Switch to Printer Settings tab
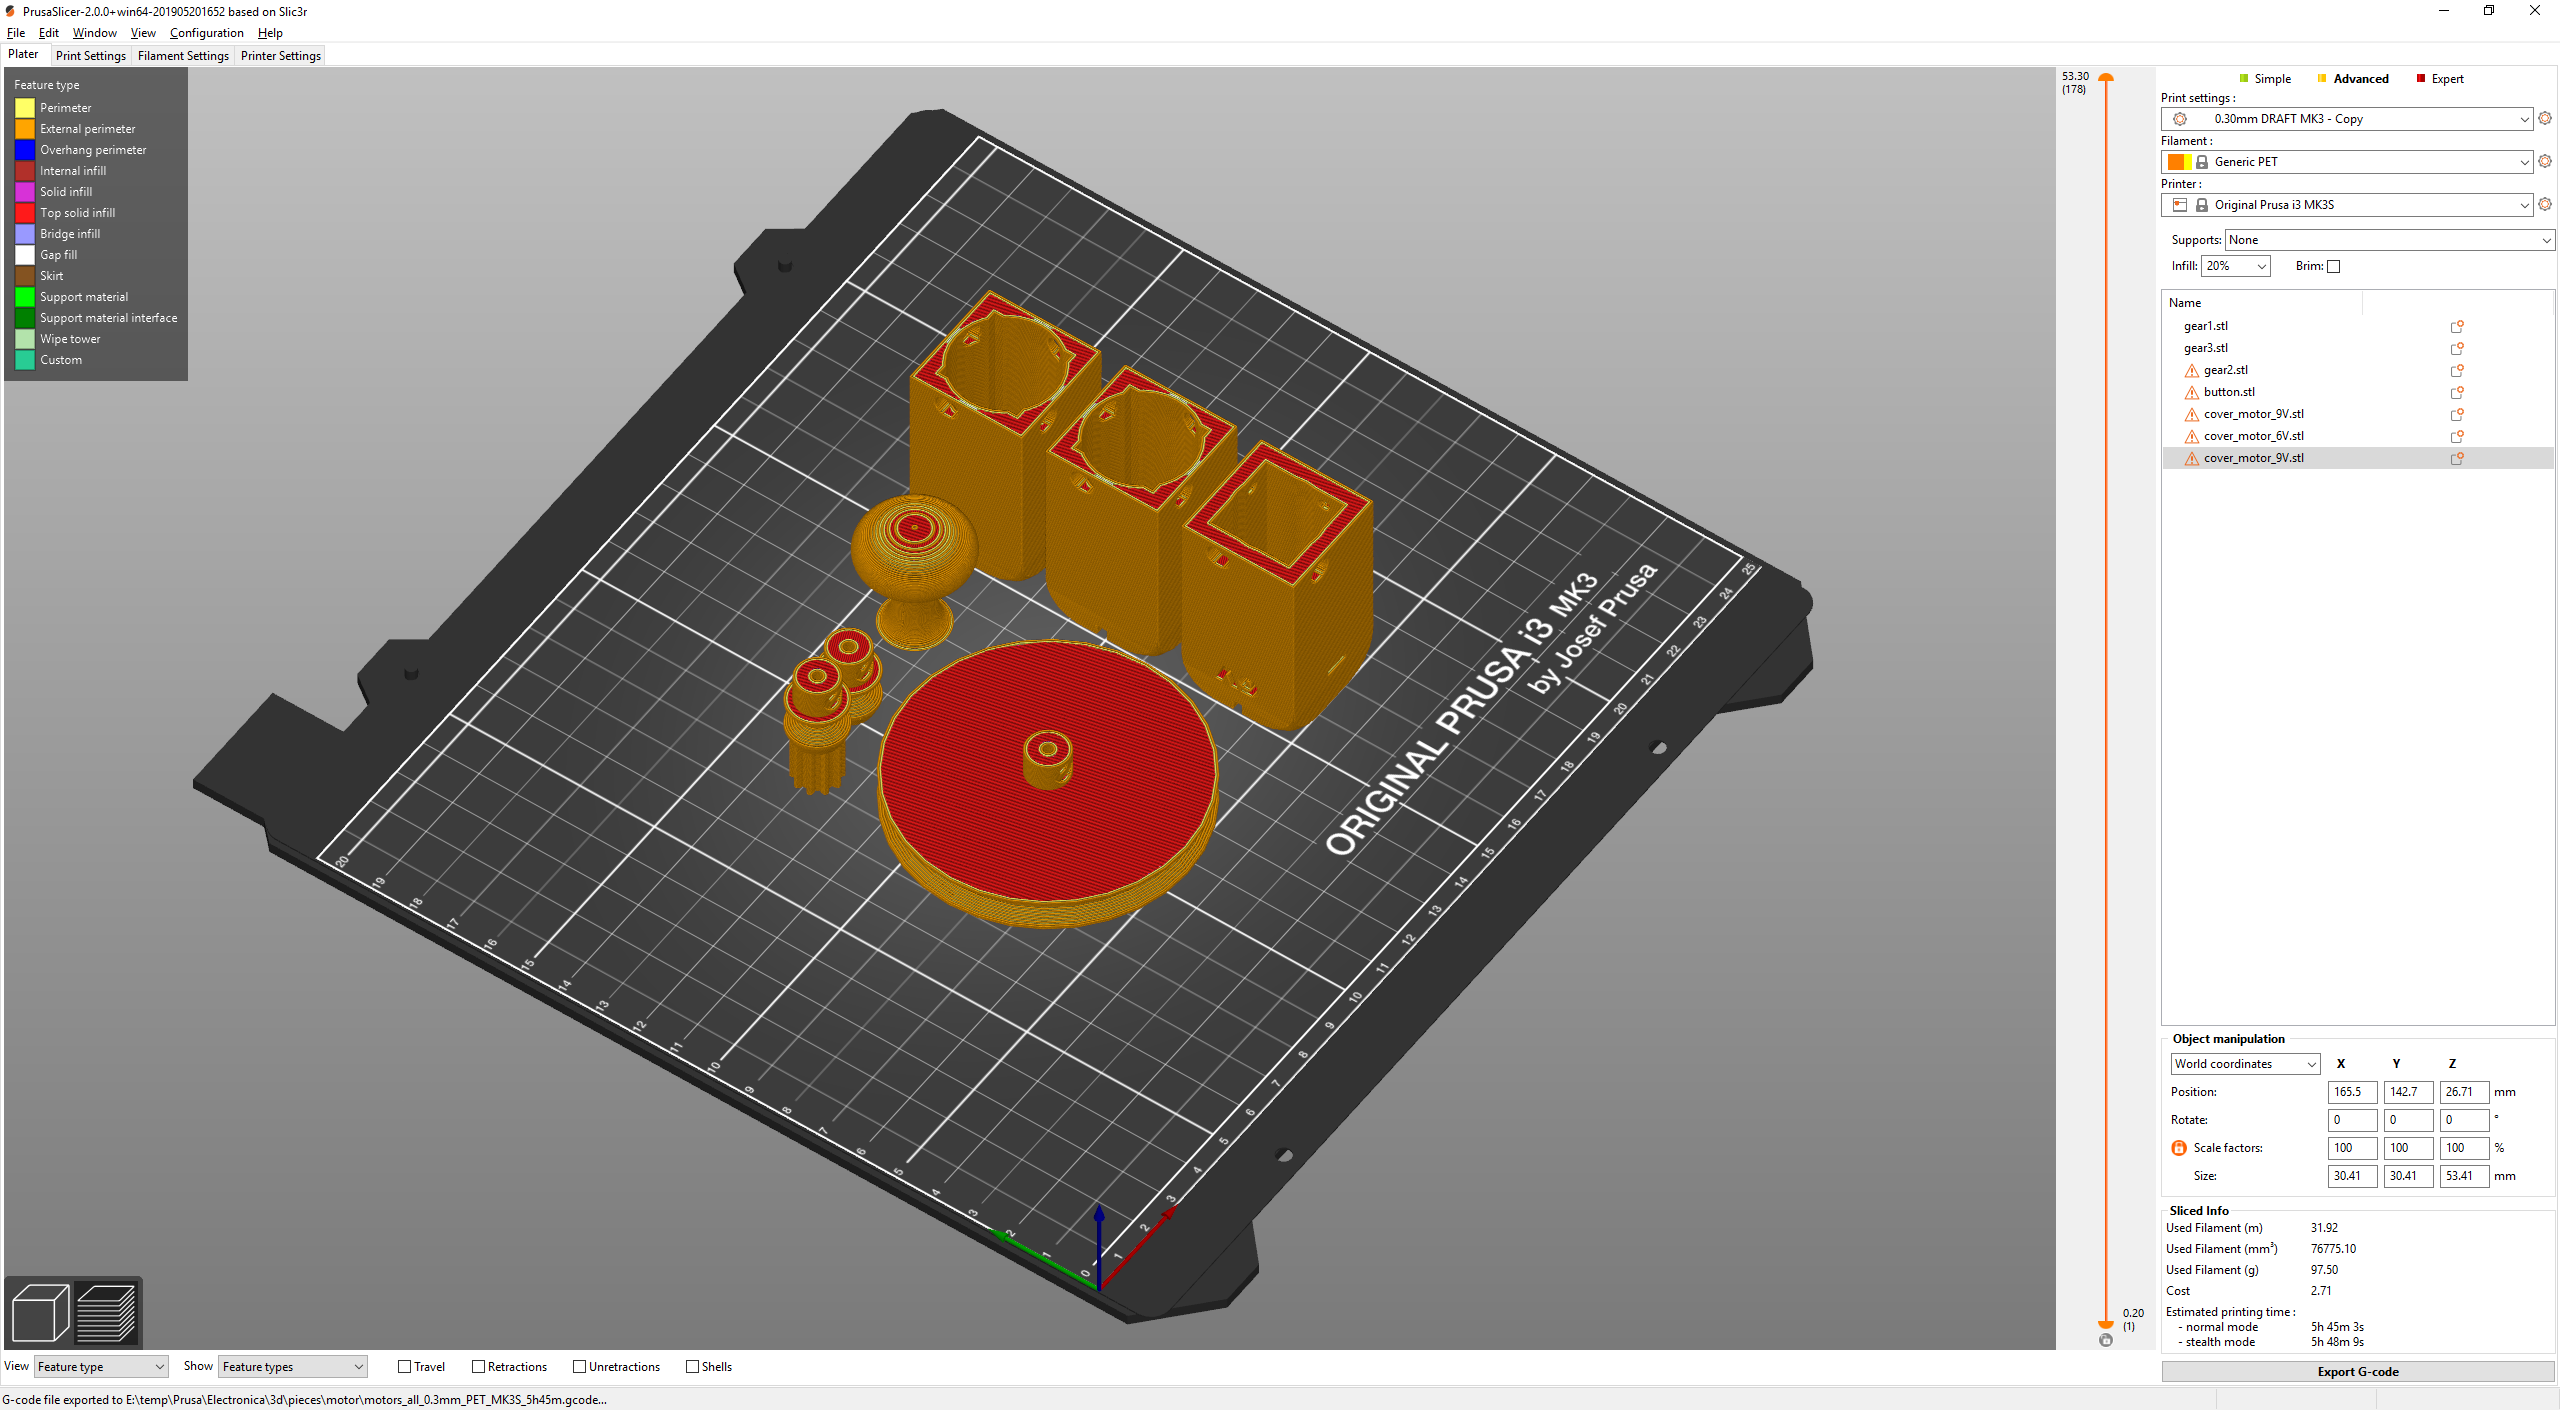The image size is (2560, 1410). click(281, 56)
